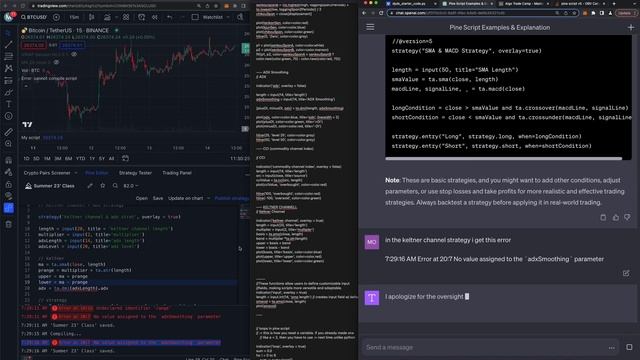Click the stop generating square button
The width and height of the screenshot is (640, 360).
pyautogui.click(x=629, y=347)
